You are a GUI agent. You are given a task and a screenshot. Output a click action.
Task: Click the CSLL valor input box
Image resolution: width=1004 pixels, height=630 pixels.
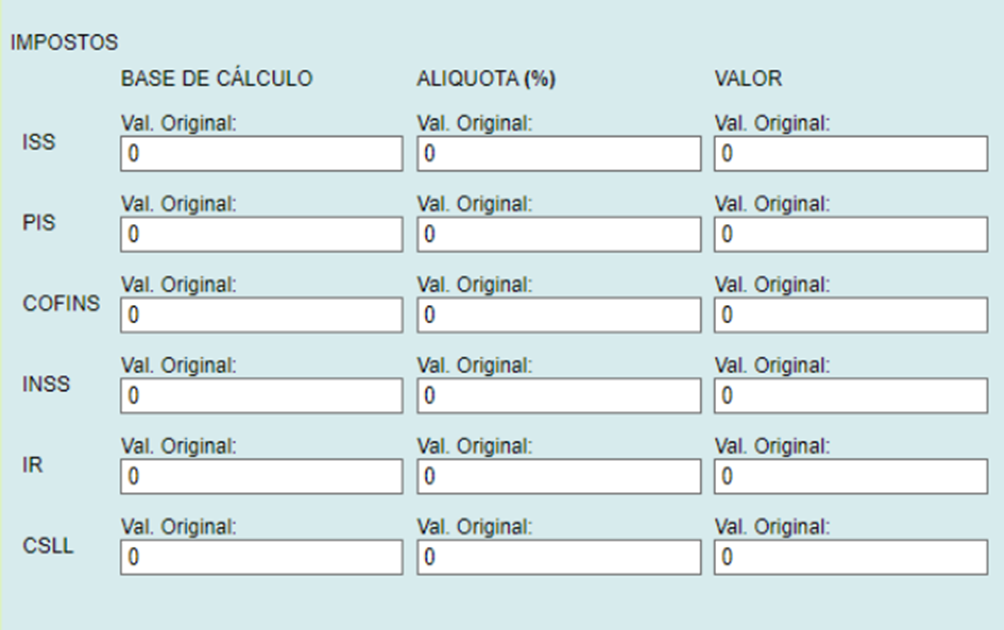point(851,558)
